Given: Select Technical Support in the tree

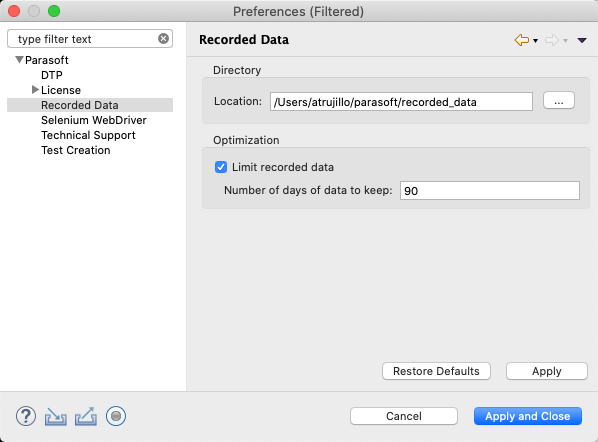Looking at the screenshot, I should (x=88, y=135).
